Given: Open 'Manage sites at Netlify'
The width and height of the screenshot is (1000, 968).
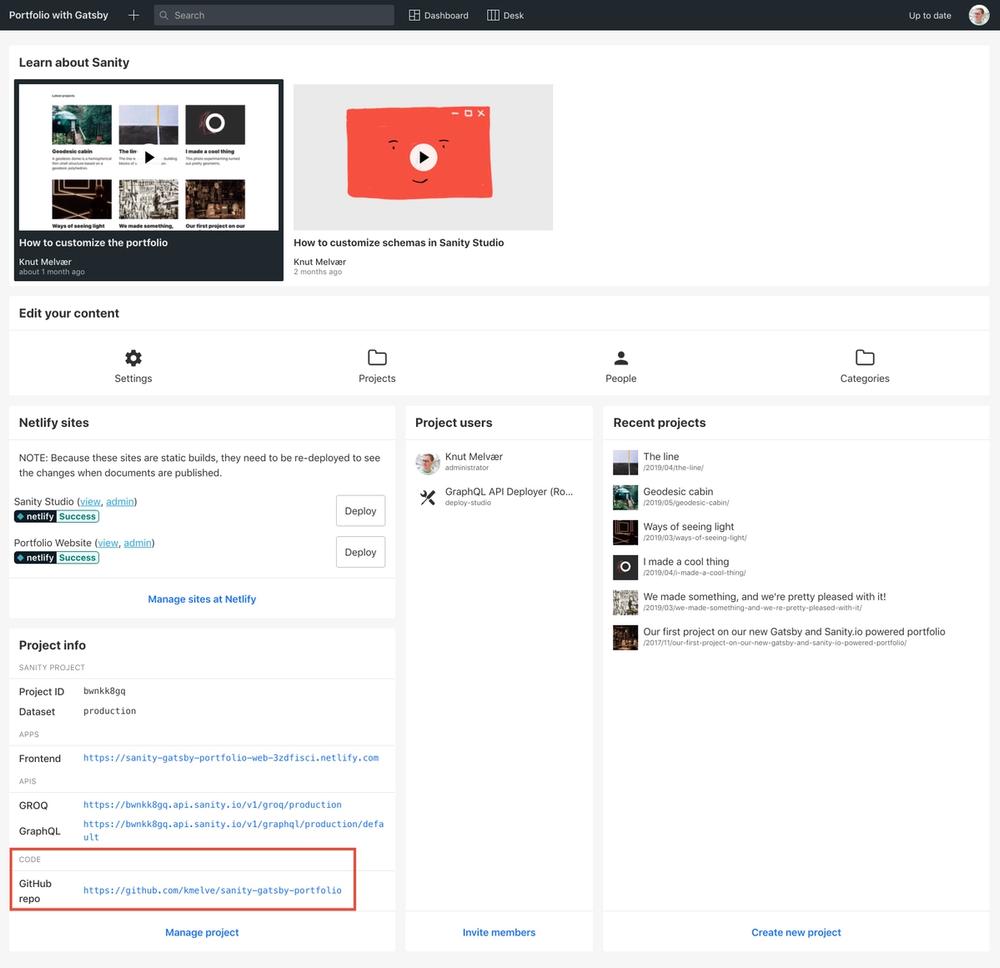Looking at the screenshot, I should pos(202,599).
